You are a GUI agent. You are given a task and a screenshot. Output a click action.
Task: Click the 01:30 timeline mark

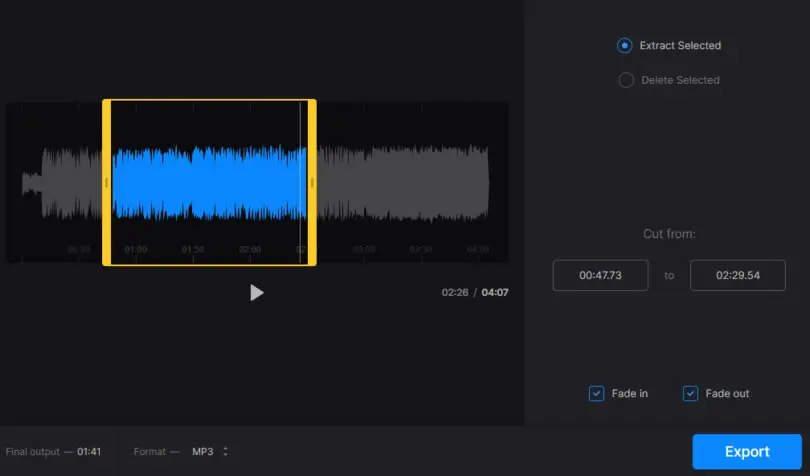pyautogui.click(x=193, y=250)
